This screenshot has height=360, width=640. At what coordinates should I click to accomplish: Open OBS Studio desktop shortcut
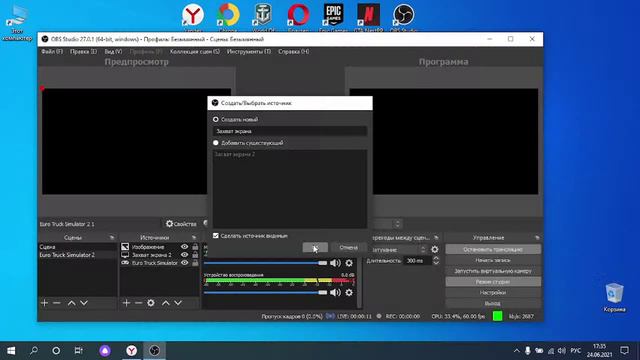[403, 17]
